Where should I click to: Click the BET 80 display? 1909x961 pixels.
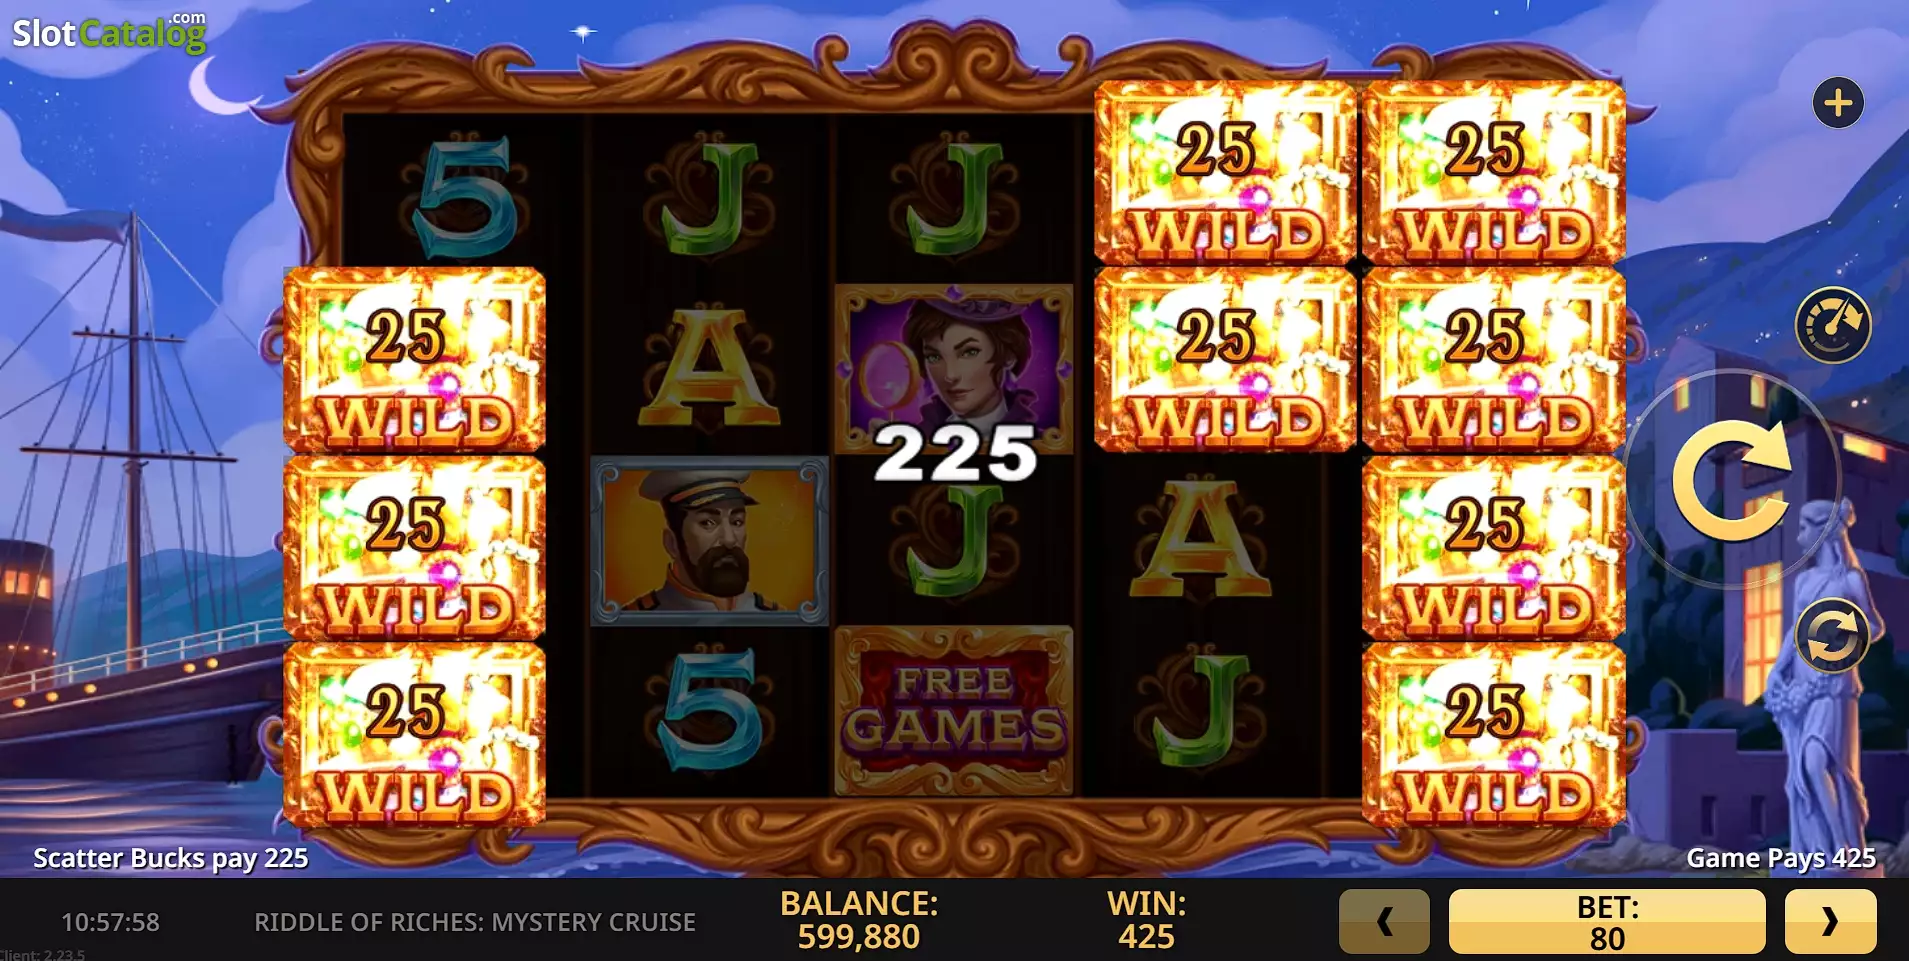1607,921
